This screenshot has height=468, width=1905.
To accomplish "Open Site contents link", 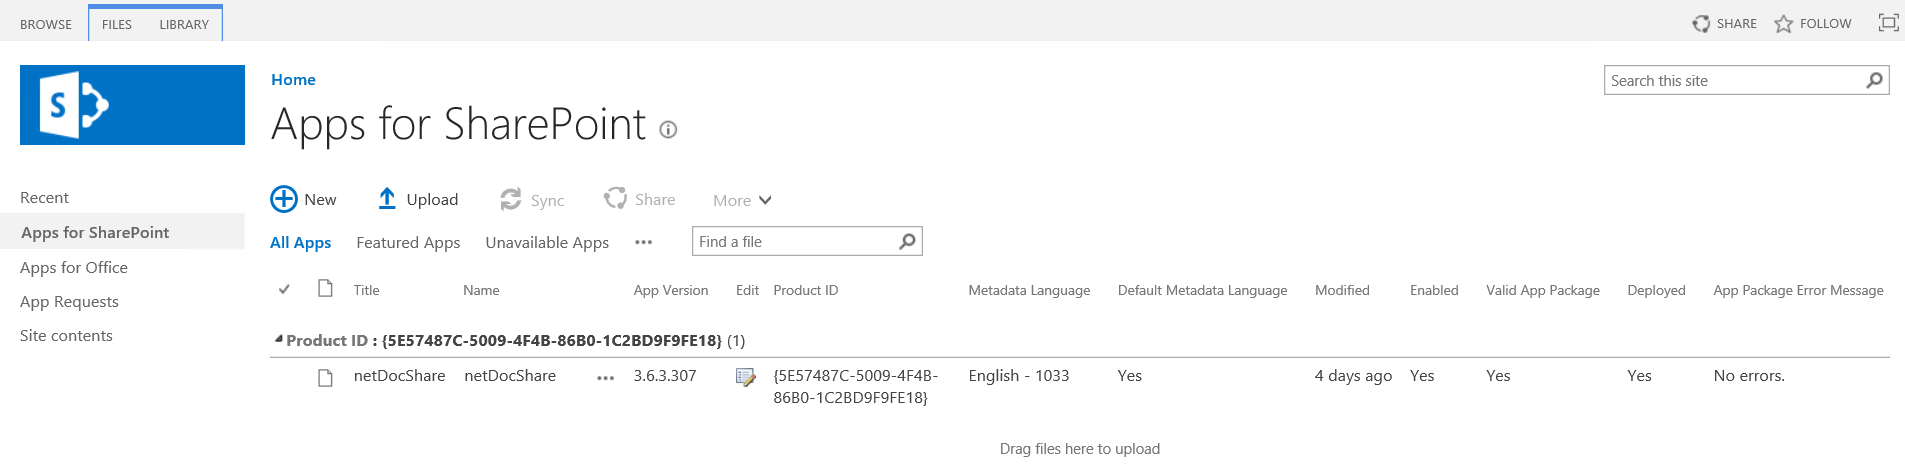I will click(66, 335).
